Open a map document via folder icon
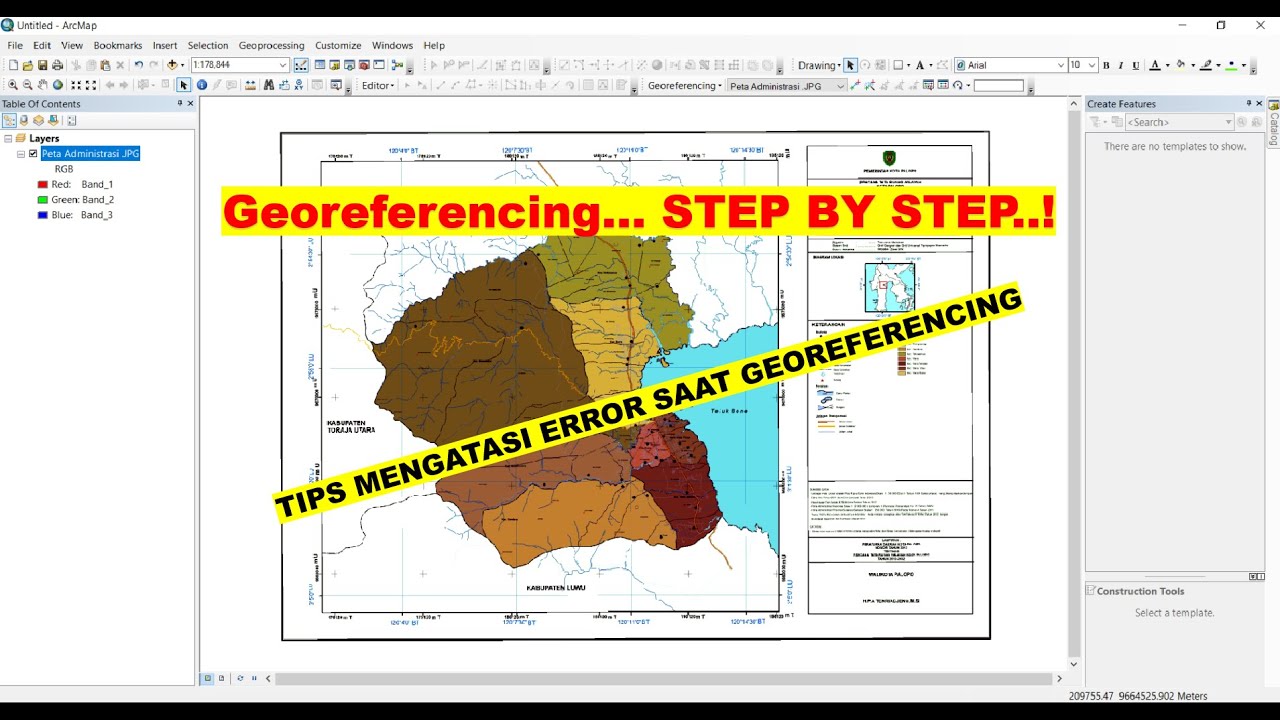 28,65
